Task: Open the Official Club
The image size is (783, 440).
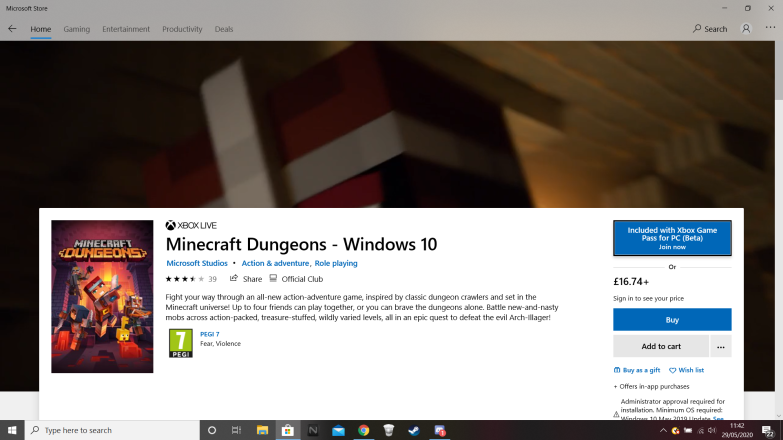Action: [296, 279]
